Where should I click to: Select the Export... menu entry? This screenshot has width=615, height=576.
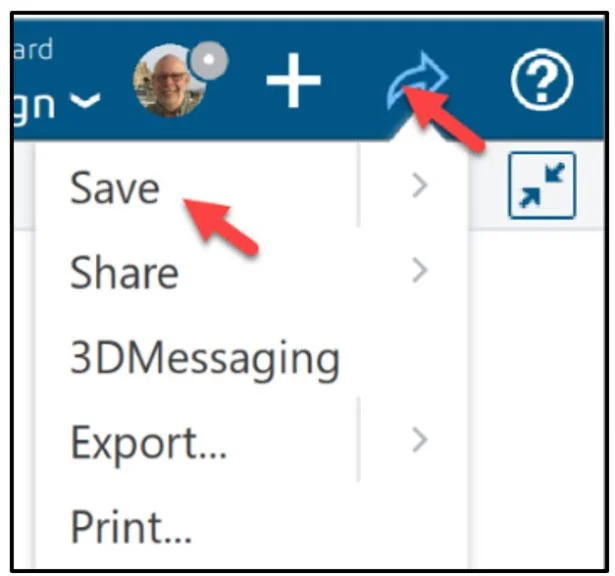pyautogui.click(x=148, y=443)
